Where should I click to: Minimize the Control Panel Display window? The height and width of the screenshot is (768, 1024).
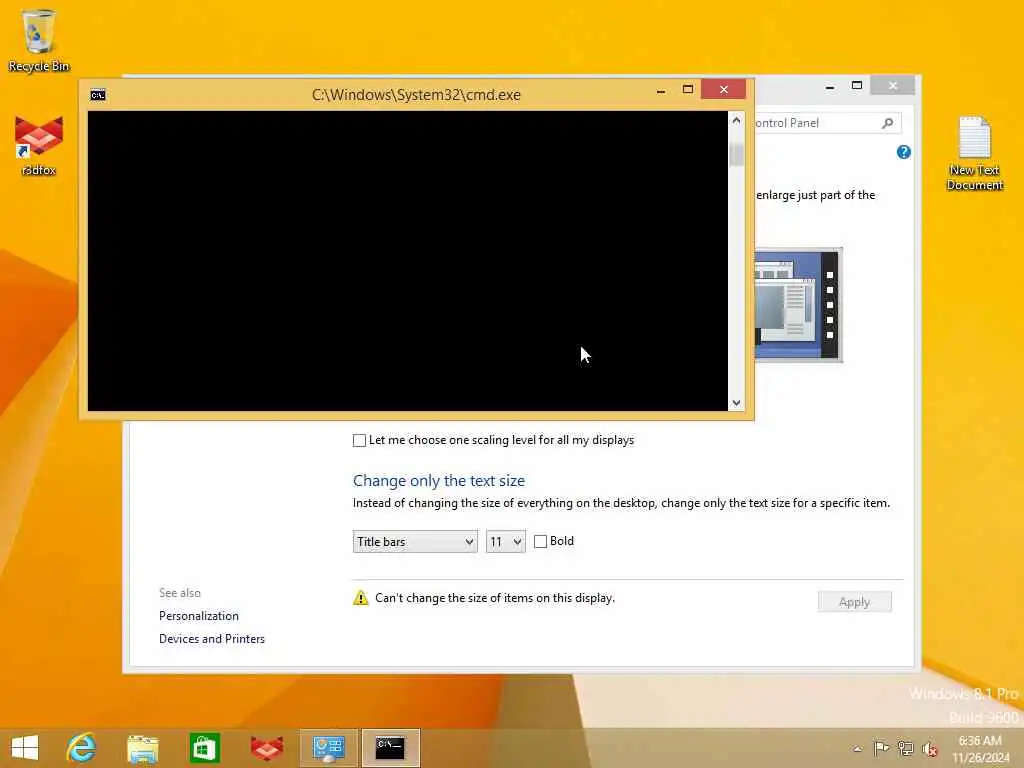click(829, 86)
